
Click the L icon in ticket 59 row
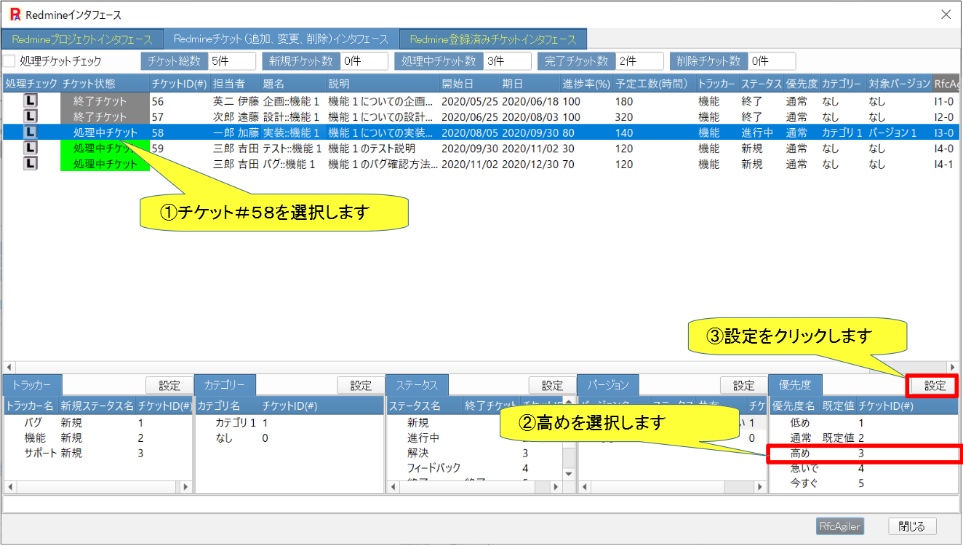(x=30, y=148)
